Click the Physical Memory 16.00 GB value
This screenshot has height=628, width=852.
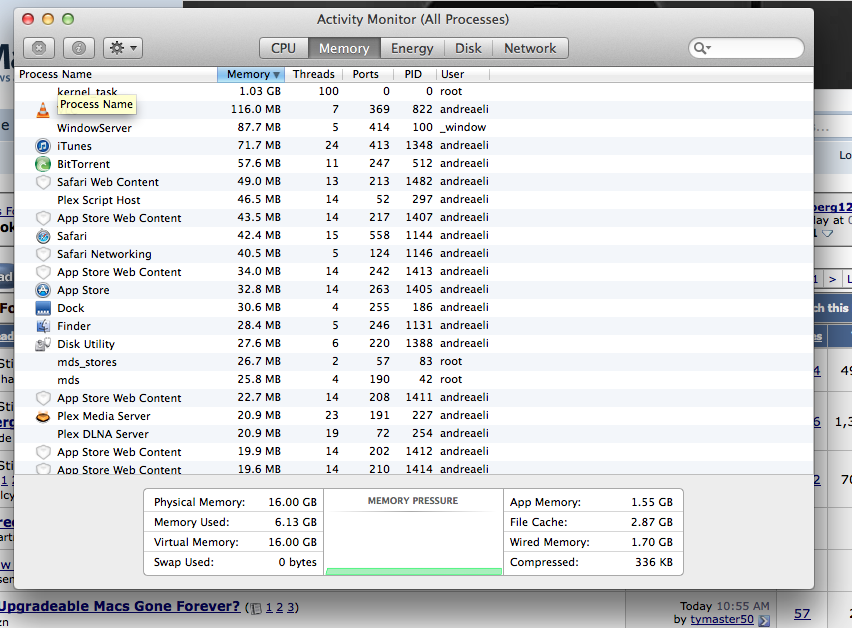pyautogui.click(x=292, y=502)
